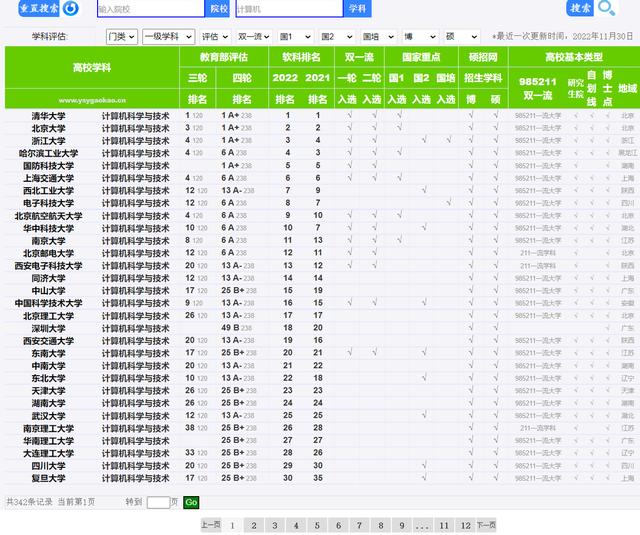Go to page 4
Viewport: 640px width, 535px height.
pos(296,525)
